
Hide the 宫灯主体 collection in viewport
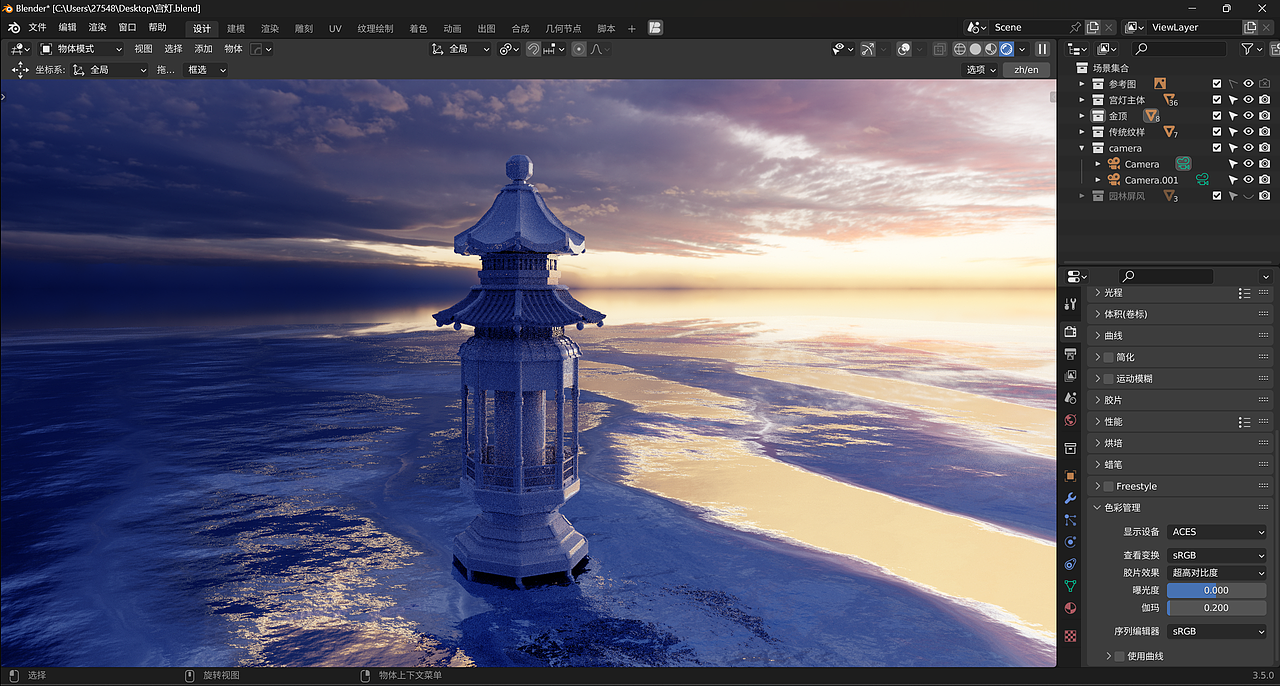[x=1248, y=100]
